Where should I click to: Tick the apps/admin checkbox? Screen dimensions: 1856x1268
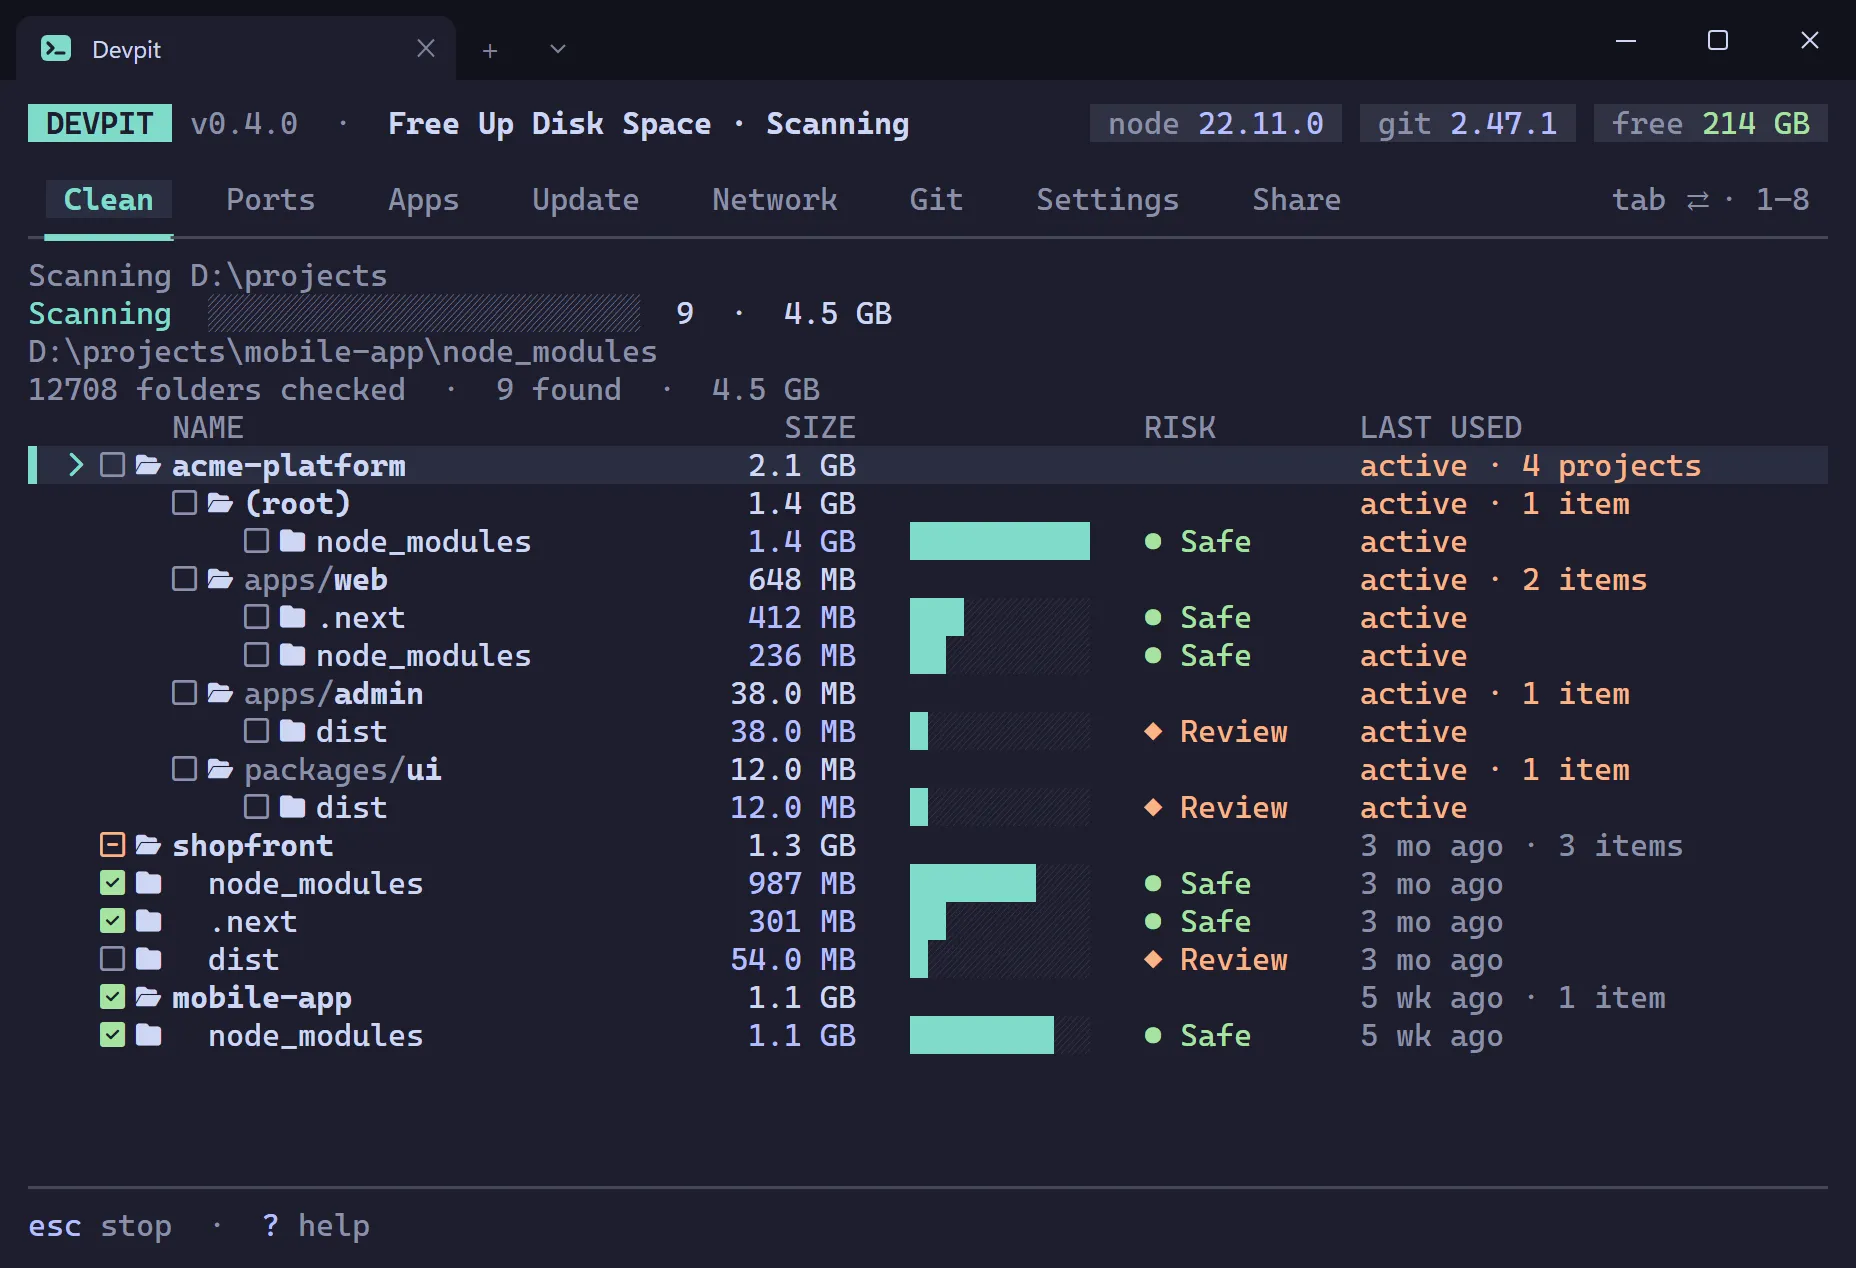pyautogui.click(x=184, y=693)
